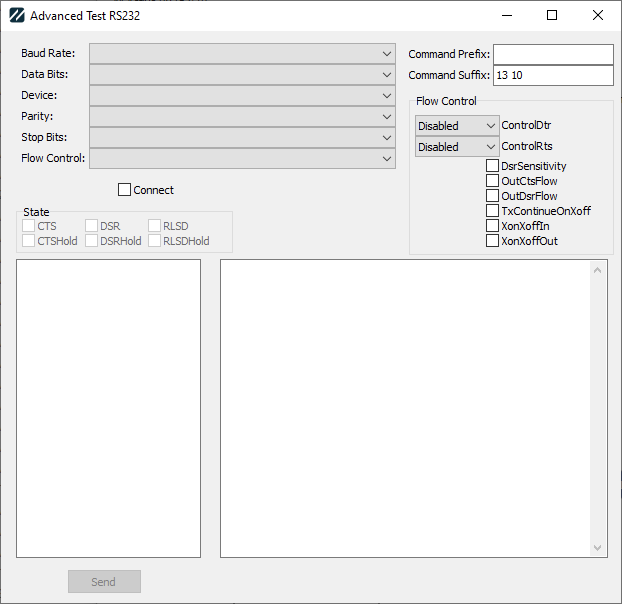Click the app icon in title bar
Screen dimensions: 622x604
(x=17, y=16)
